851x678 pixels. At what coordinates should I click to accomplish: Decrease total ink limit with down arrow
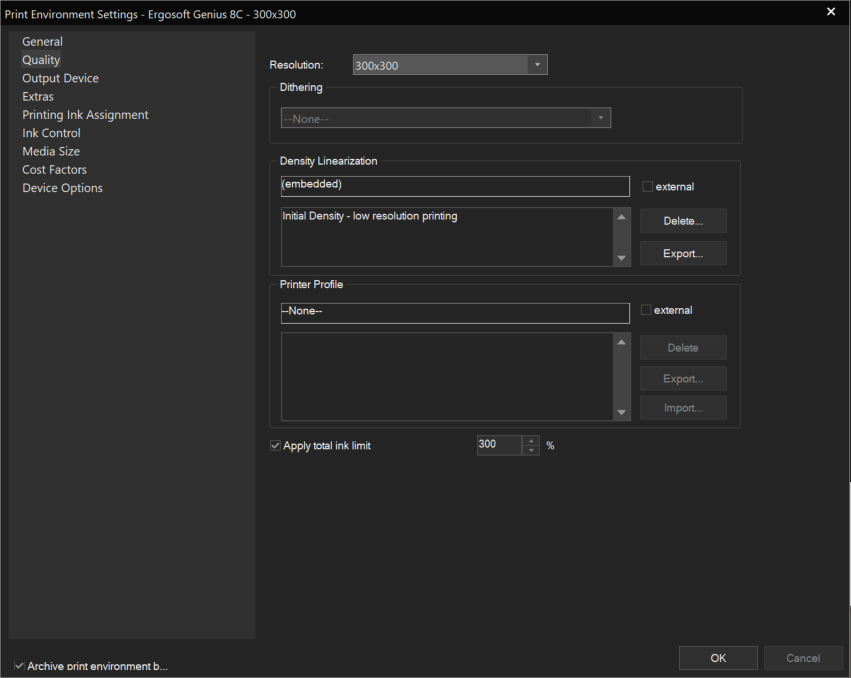(531, 451)
